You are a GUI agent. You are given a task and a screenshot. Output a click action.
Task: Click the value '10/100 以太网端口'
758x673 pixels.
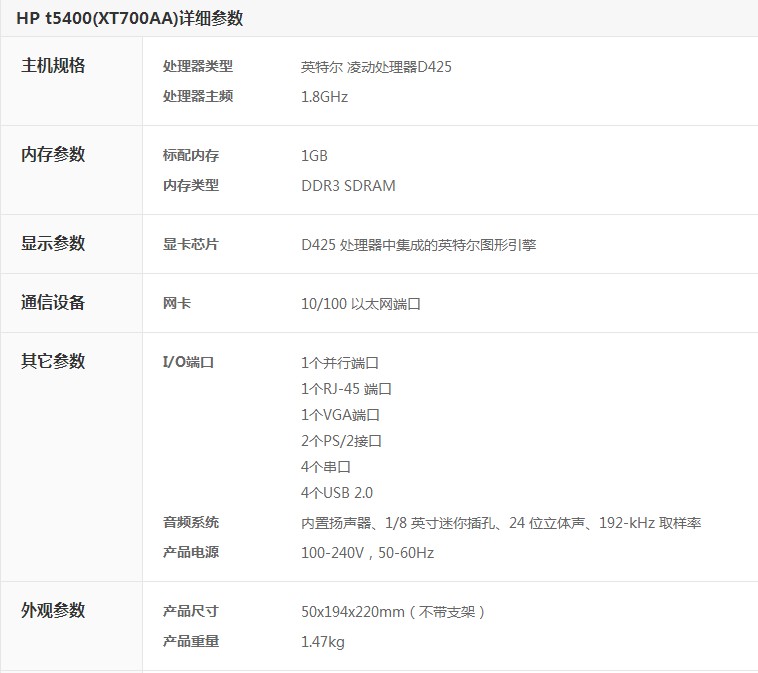(x=361, y=304)
